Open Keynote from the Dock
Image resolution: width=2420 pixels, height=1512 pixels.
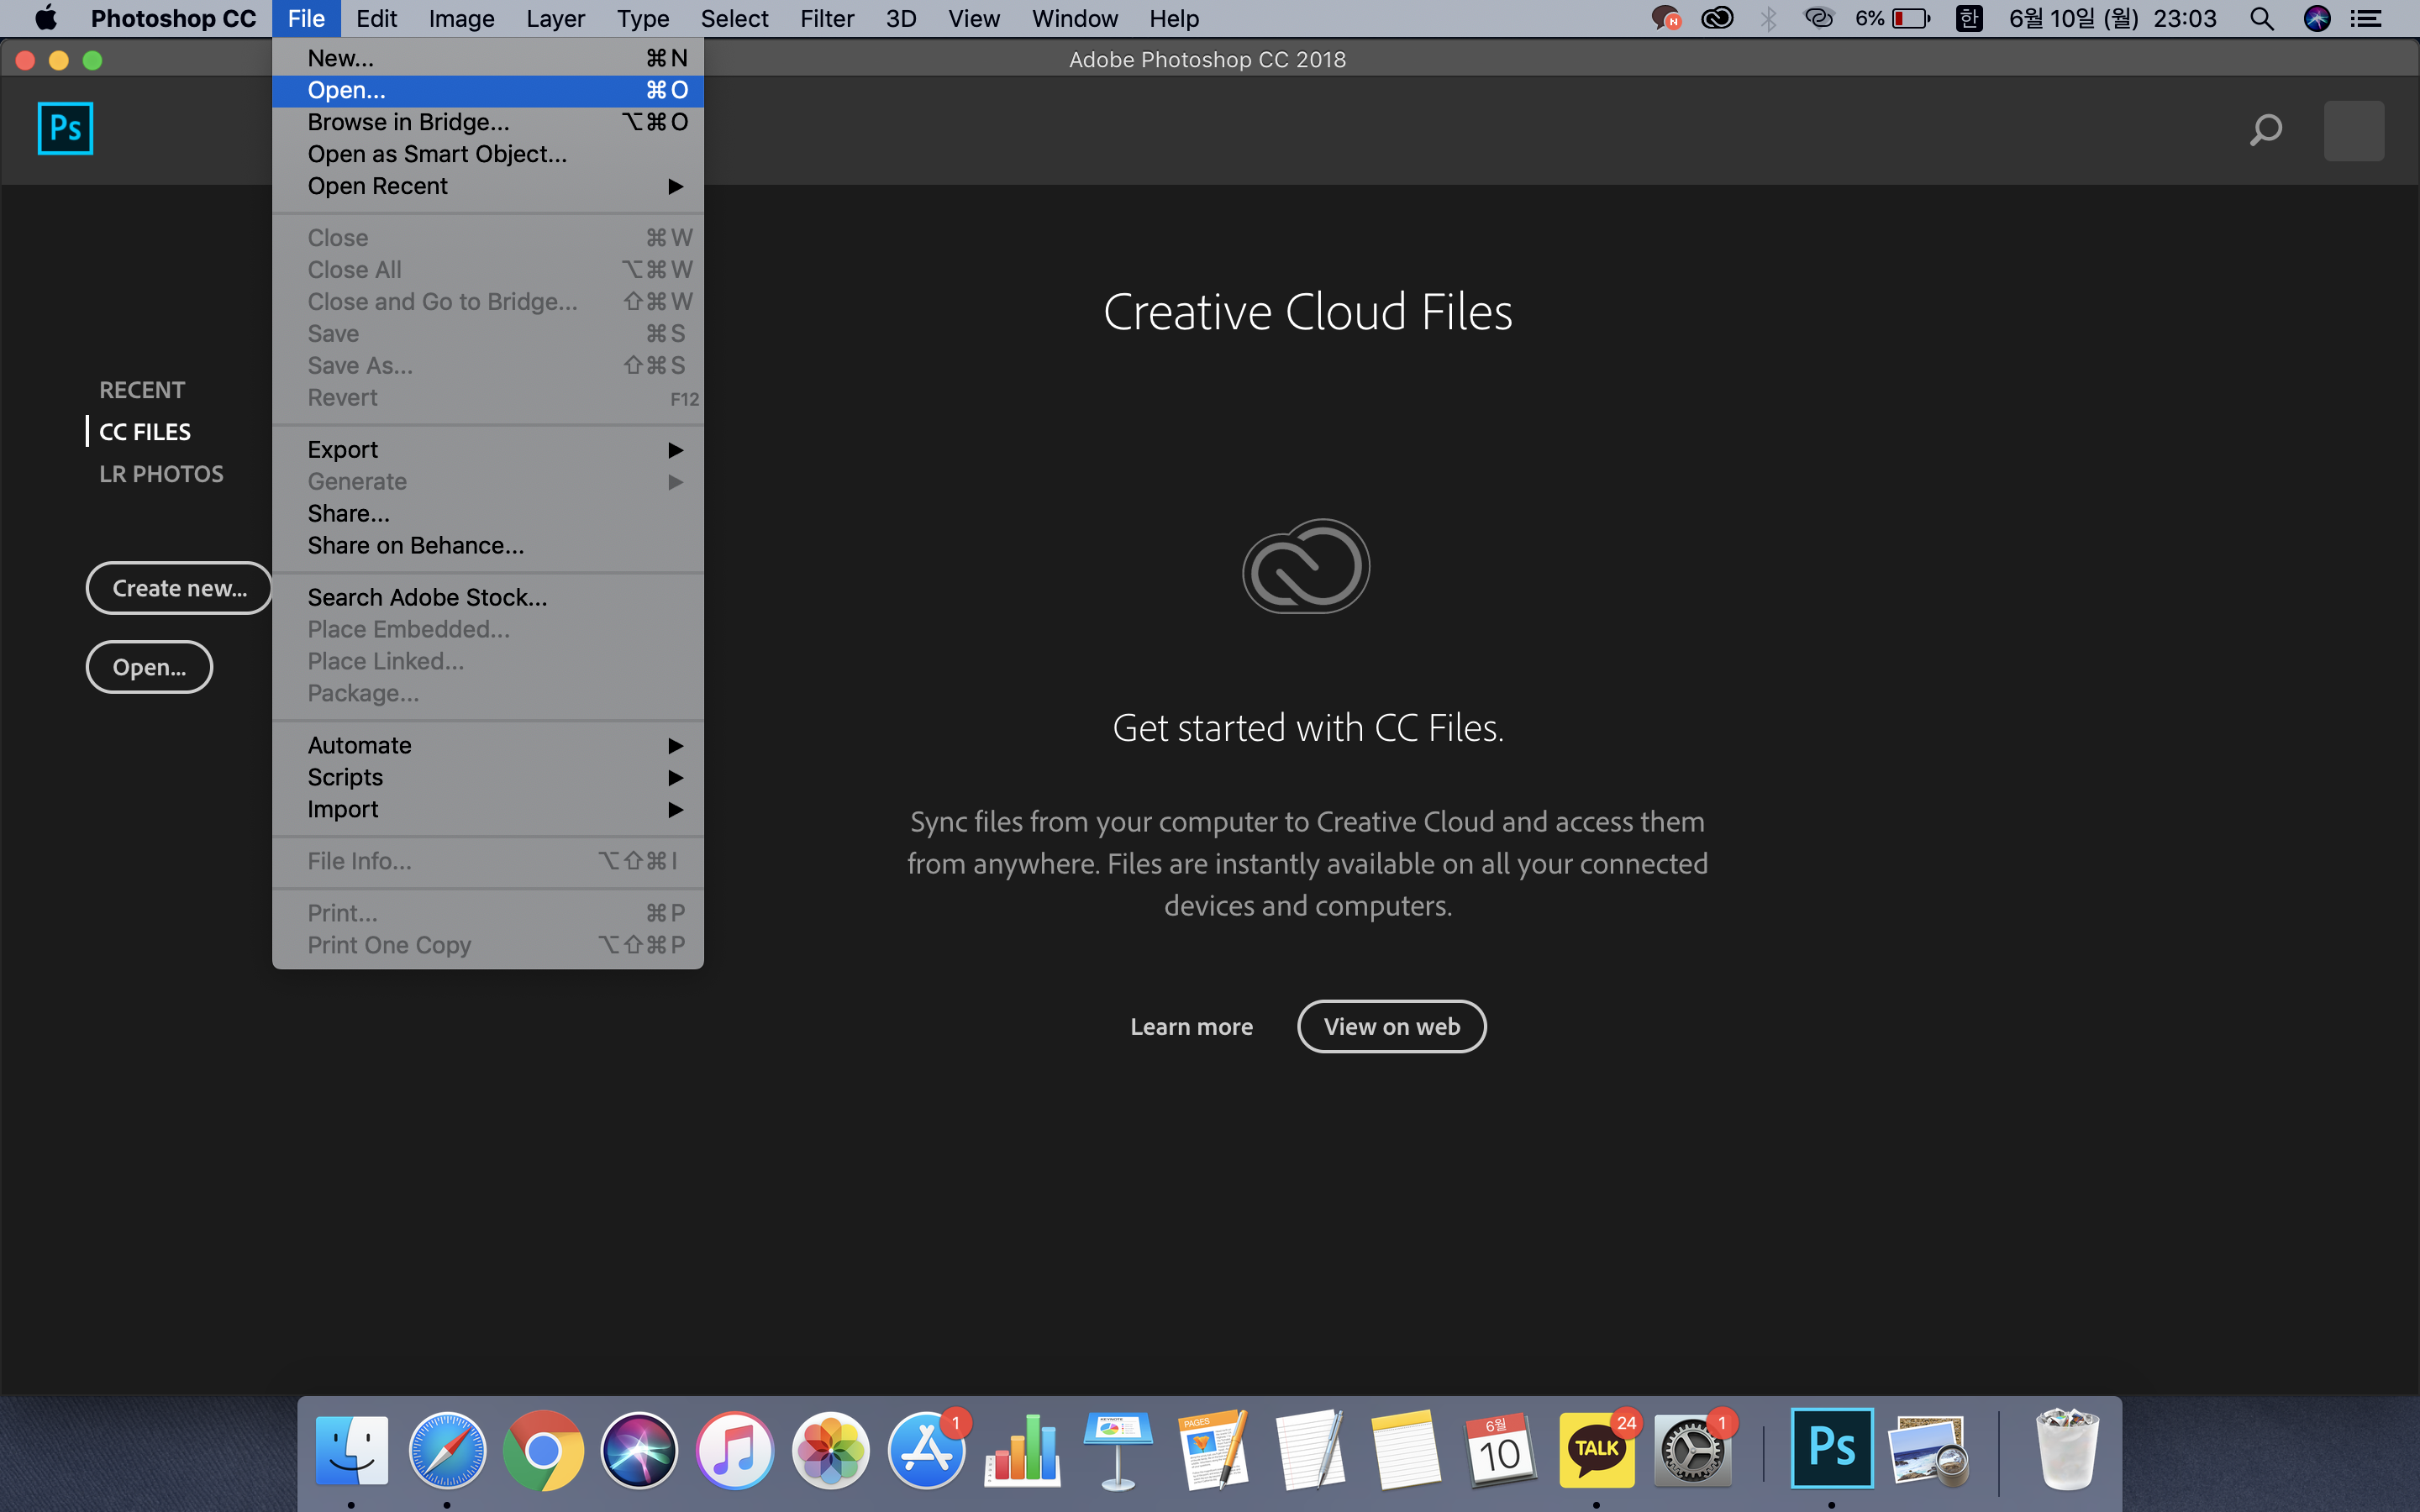coord(1118,1449)
